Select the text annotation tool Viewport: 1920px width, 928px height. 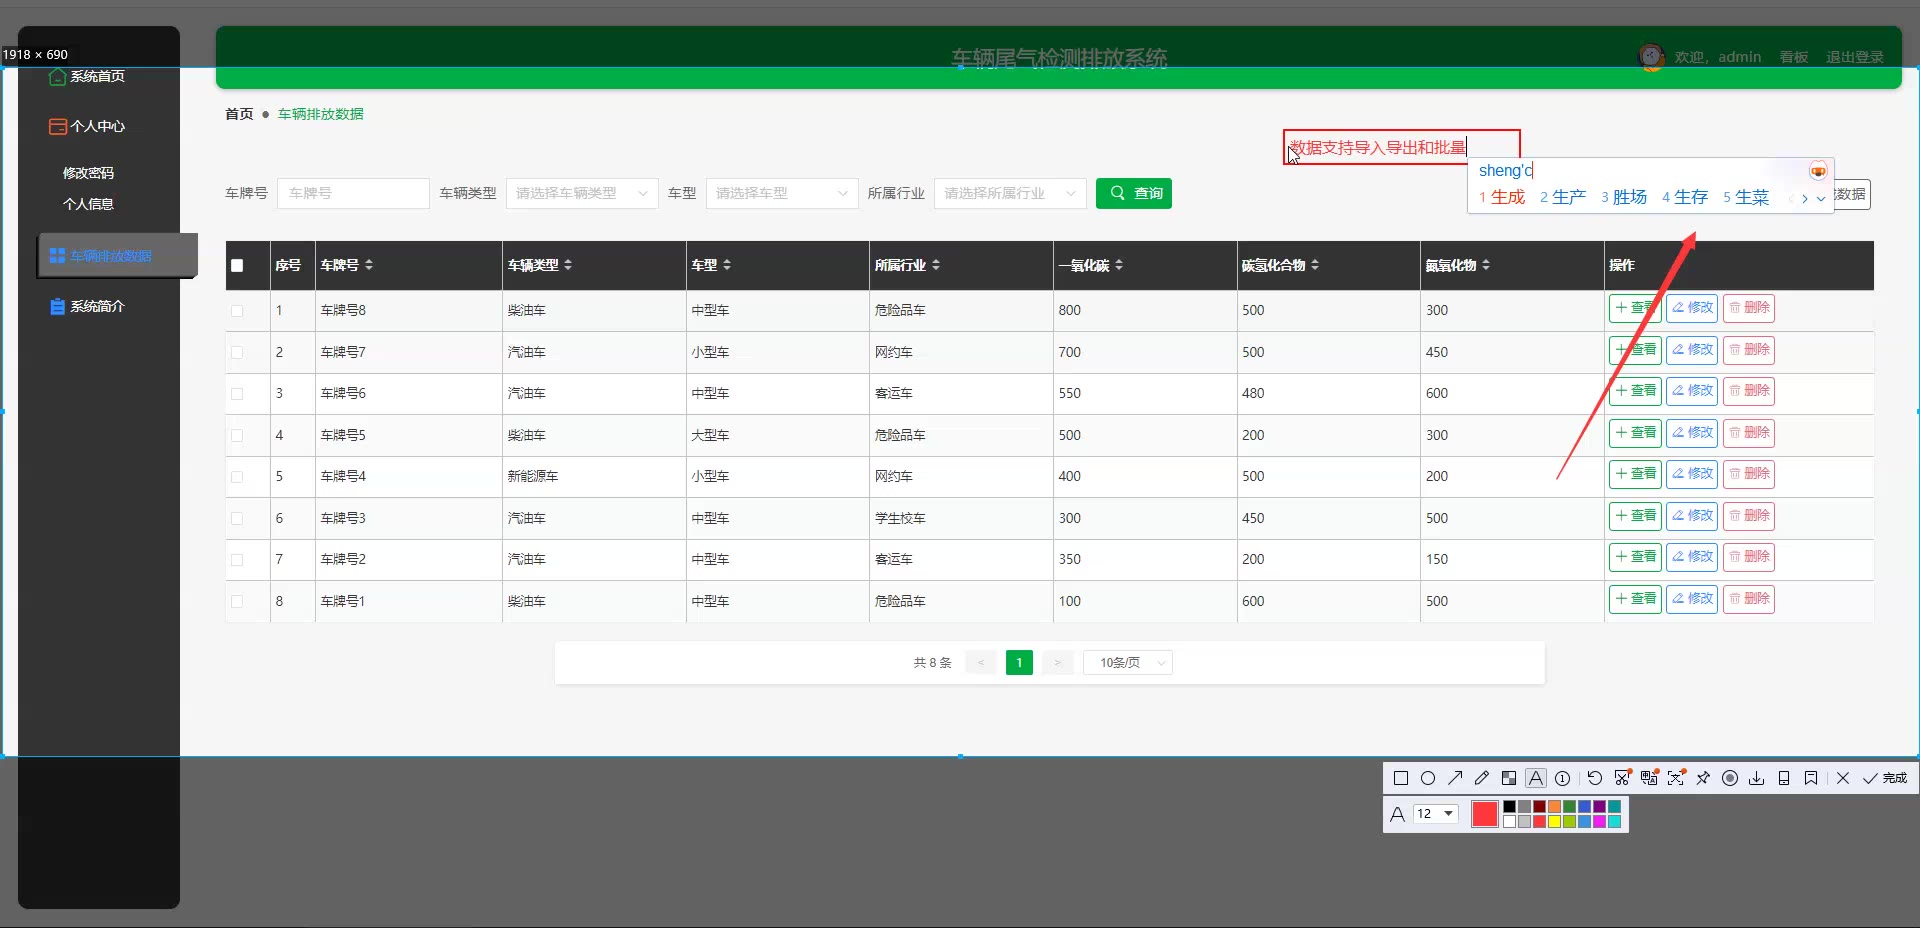click(x=1536, y=778)
